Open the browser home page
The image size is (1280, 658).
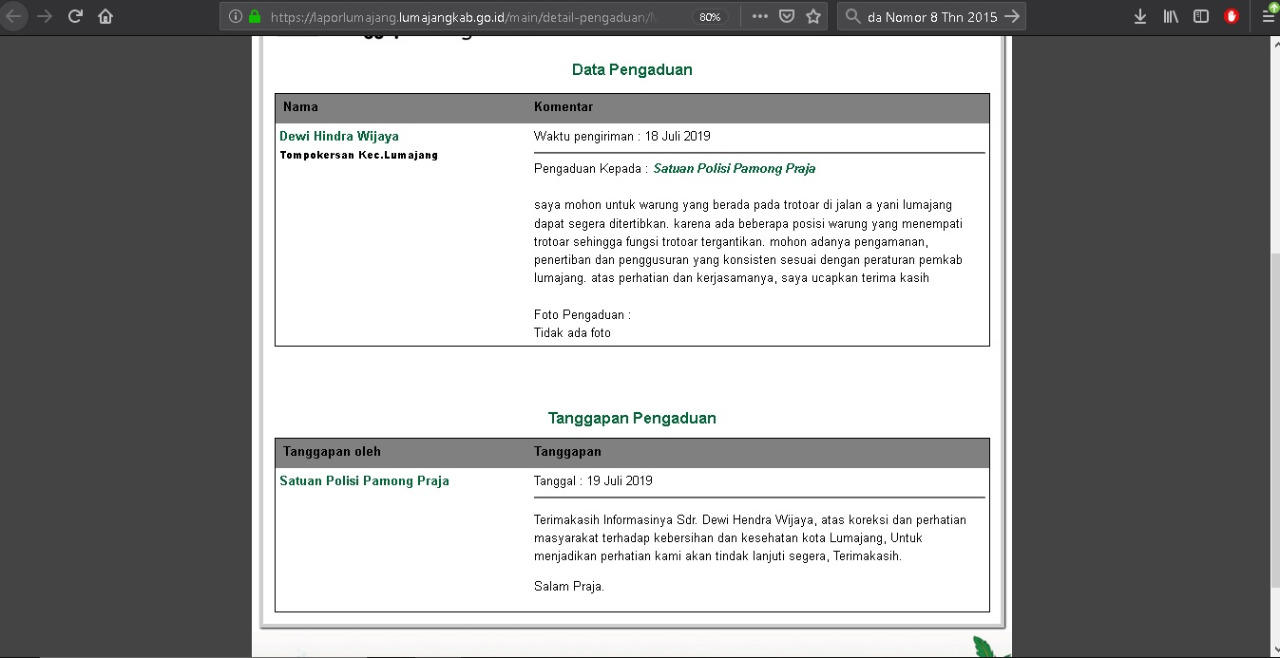coord(106,16)
